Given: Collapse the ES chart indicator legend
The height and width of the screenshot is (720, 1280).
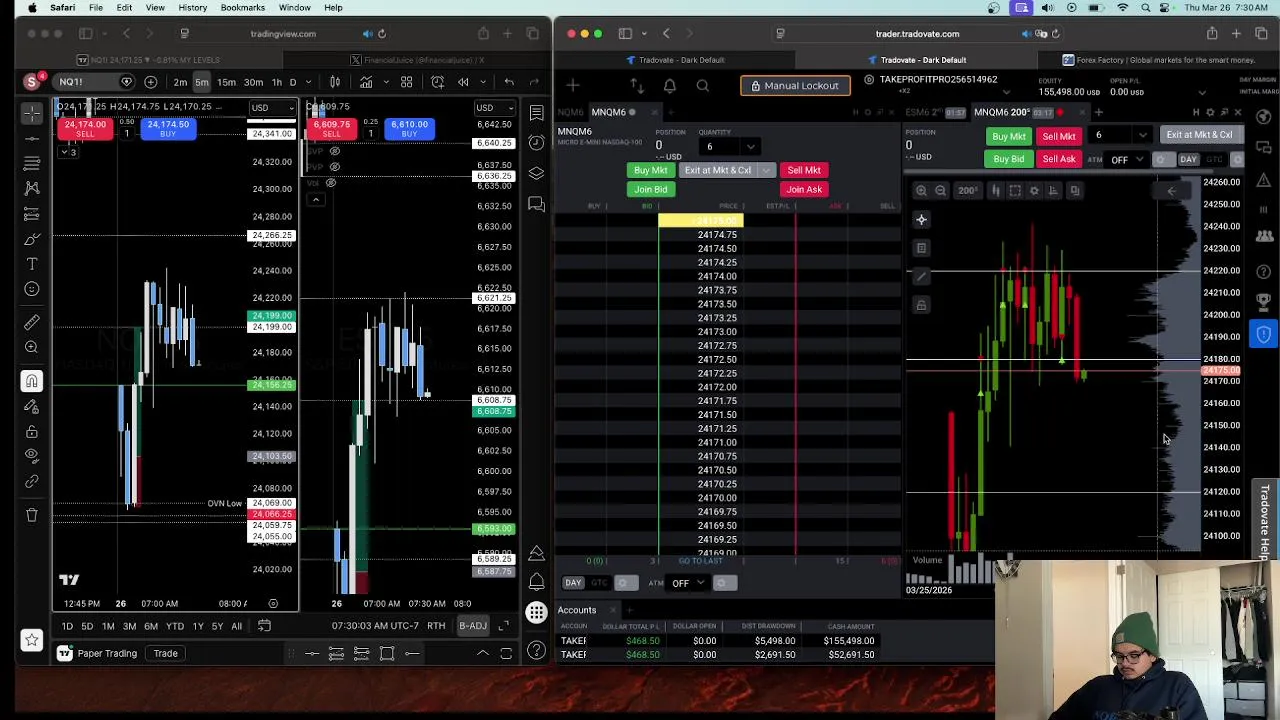Looking at the screenshot, I should point(315,199).
